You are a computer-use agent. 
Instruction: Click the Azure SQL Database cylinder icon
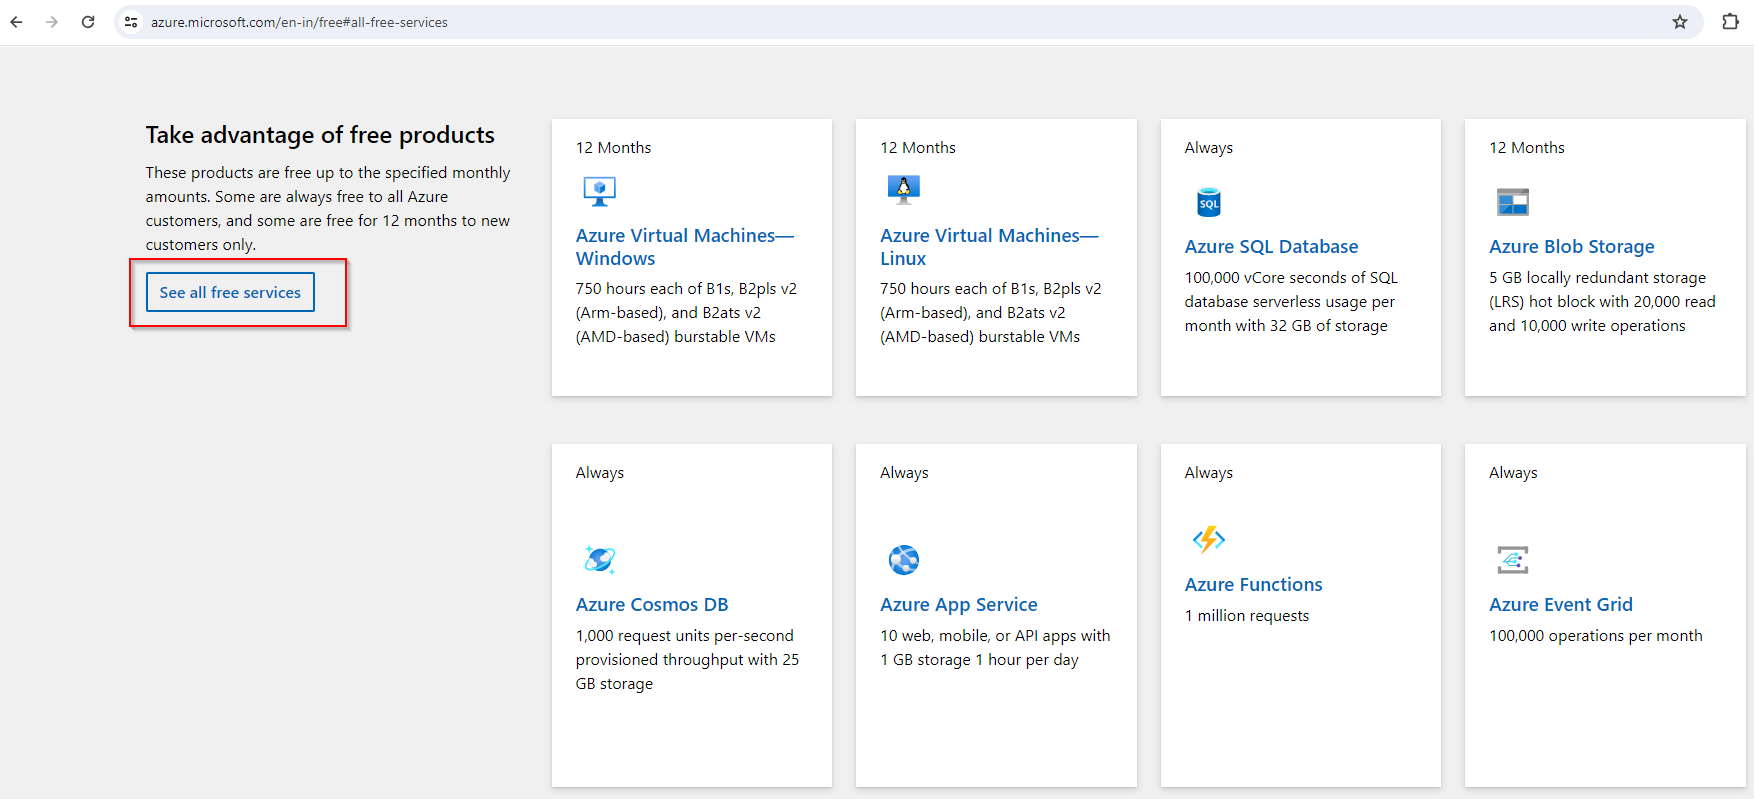[x=1209, y=202]
